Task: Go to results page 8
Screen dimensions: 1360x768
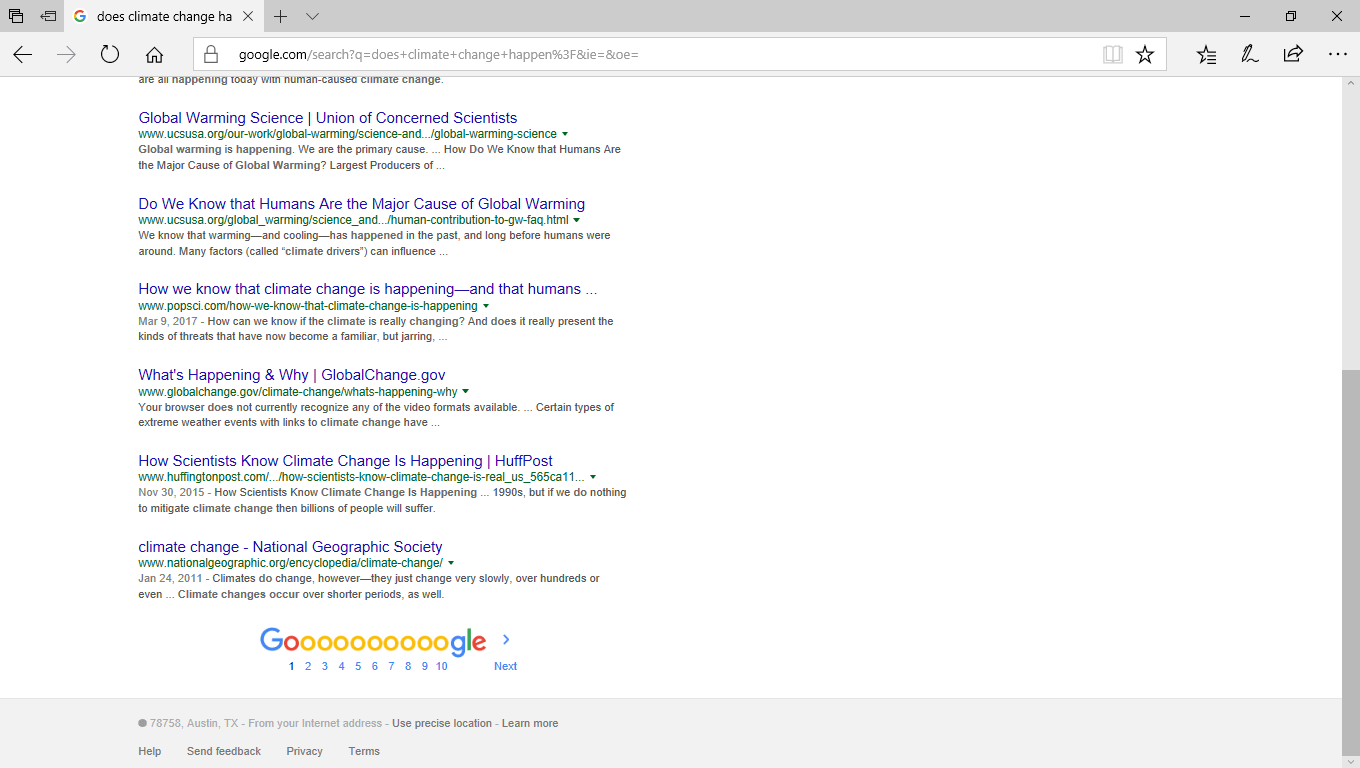Action: point(408,666)
